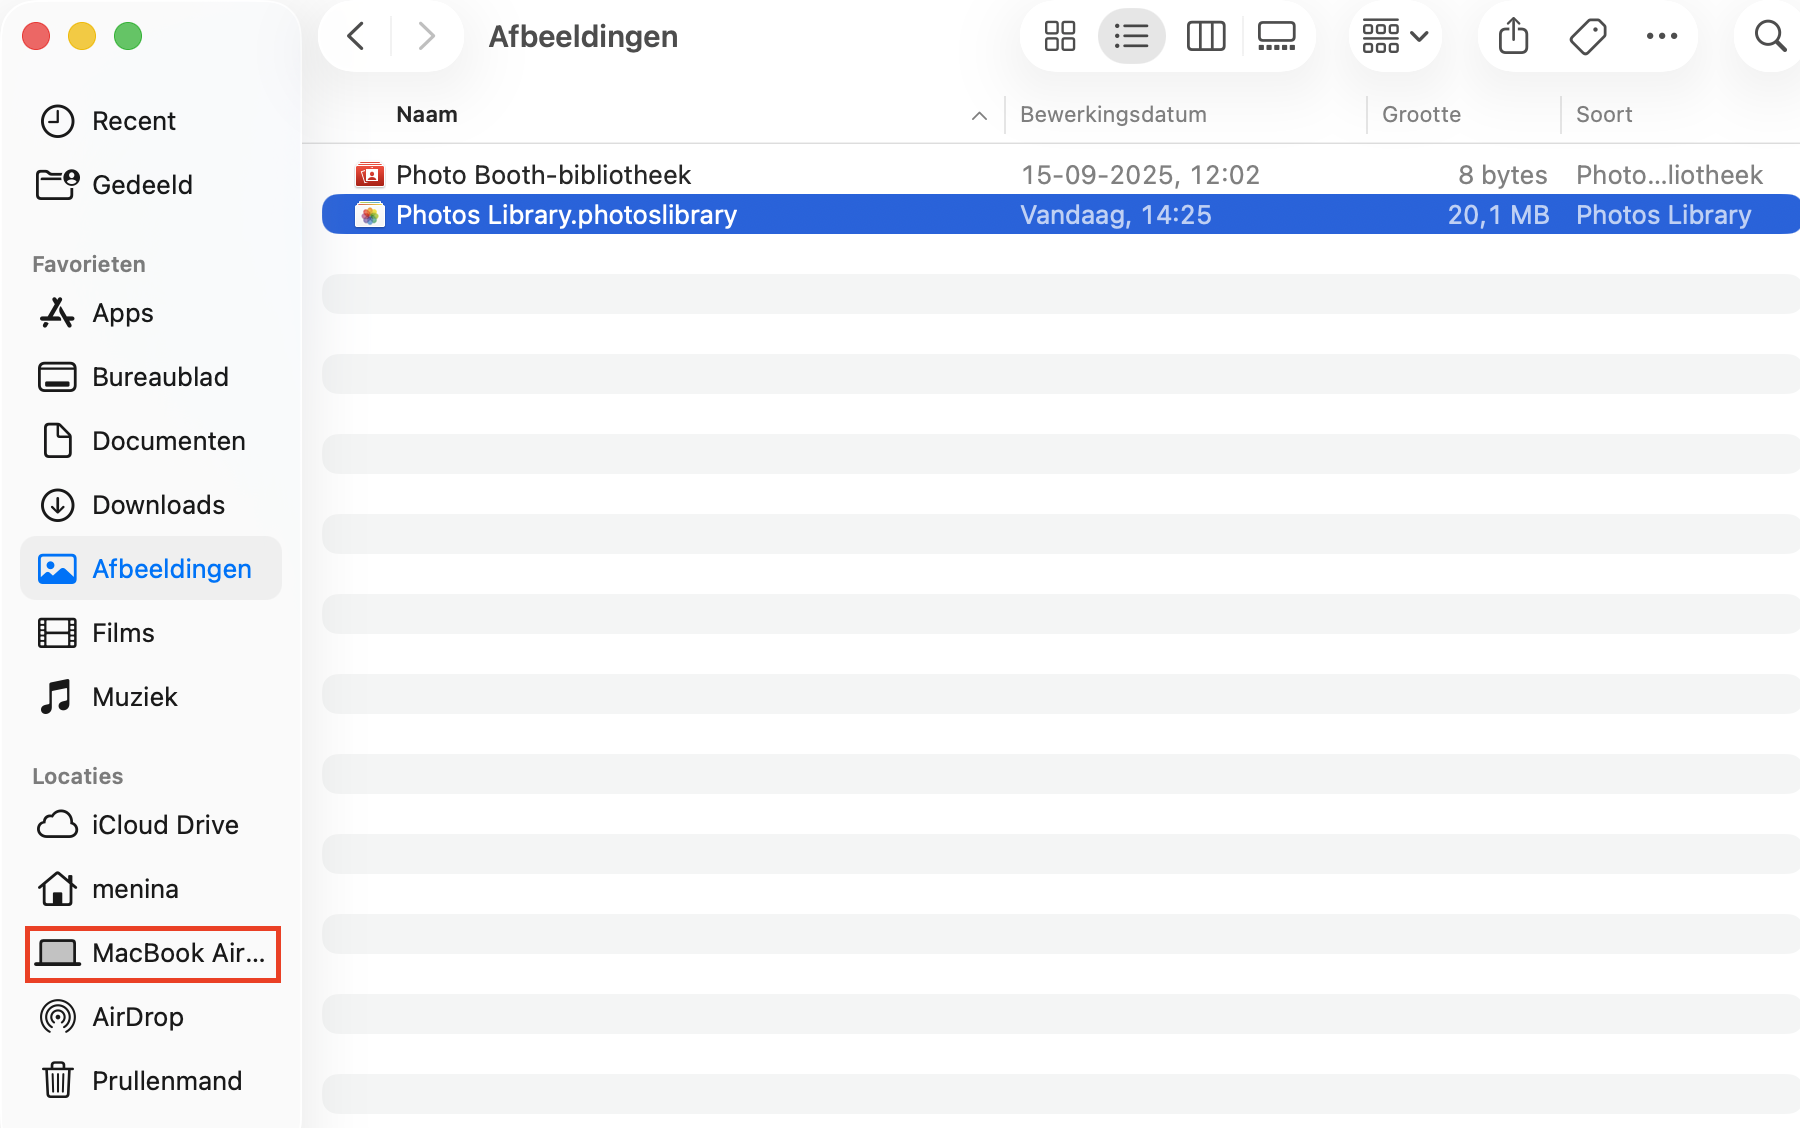The height and width of the screenshot is (1128, 1800).
Task: Open AirDrop from the sidebar
Action: [137, 1016]
